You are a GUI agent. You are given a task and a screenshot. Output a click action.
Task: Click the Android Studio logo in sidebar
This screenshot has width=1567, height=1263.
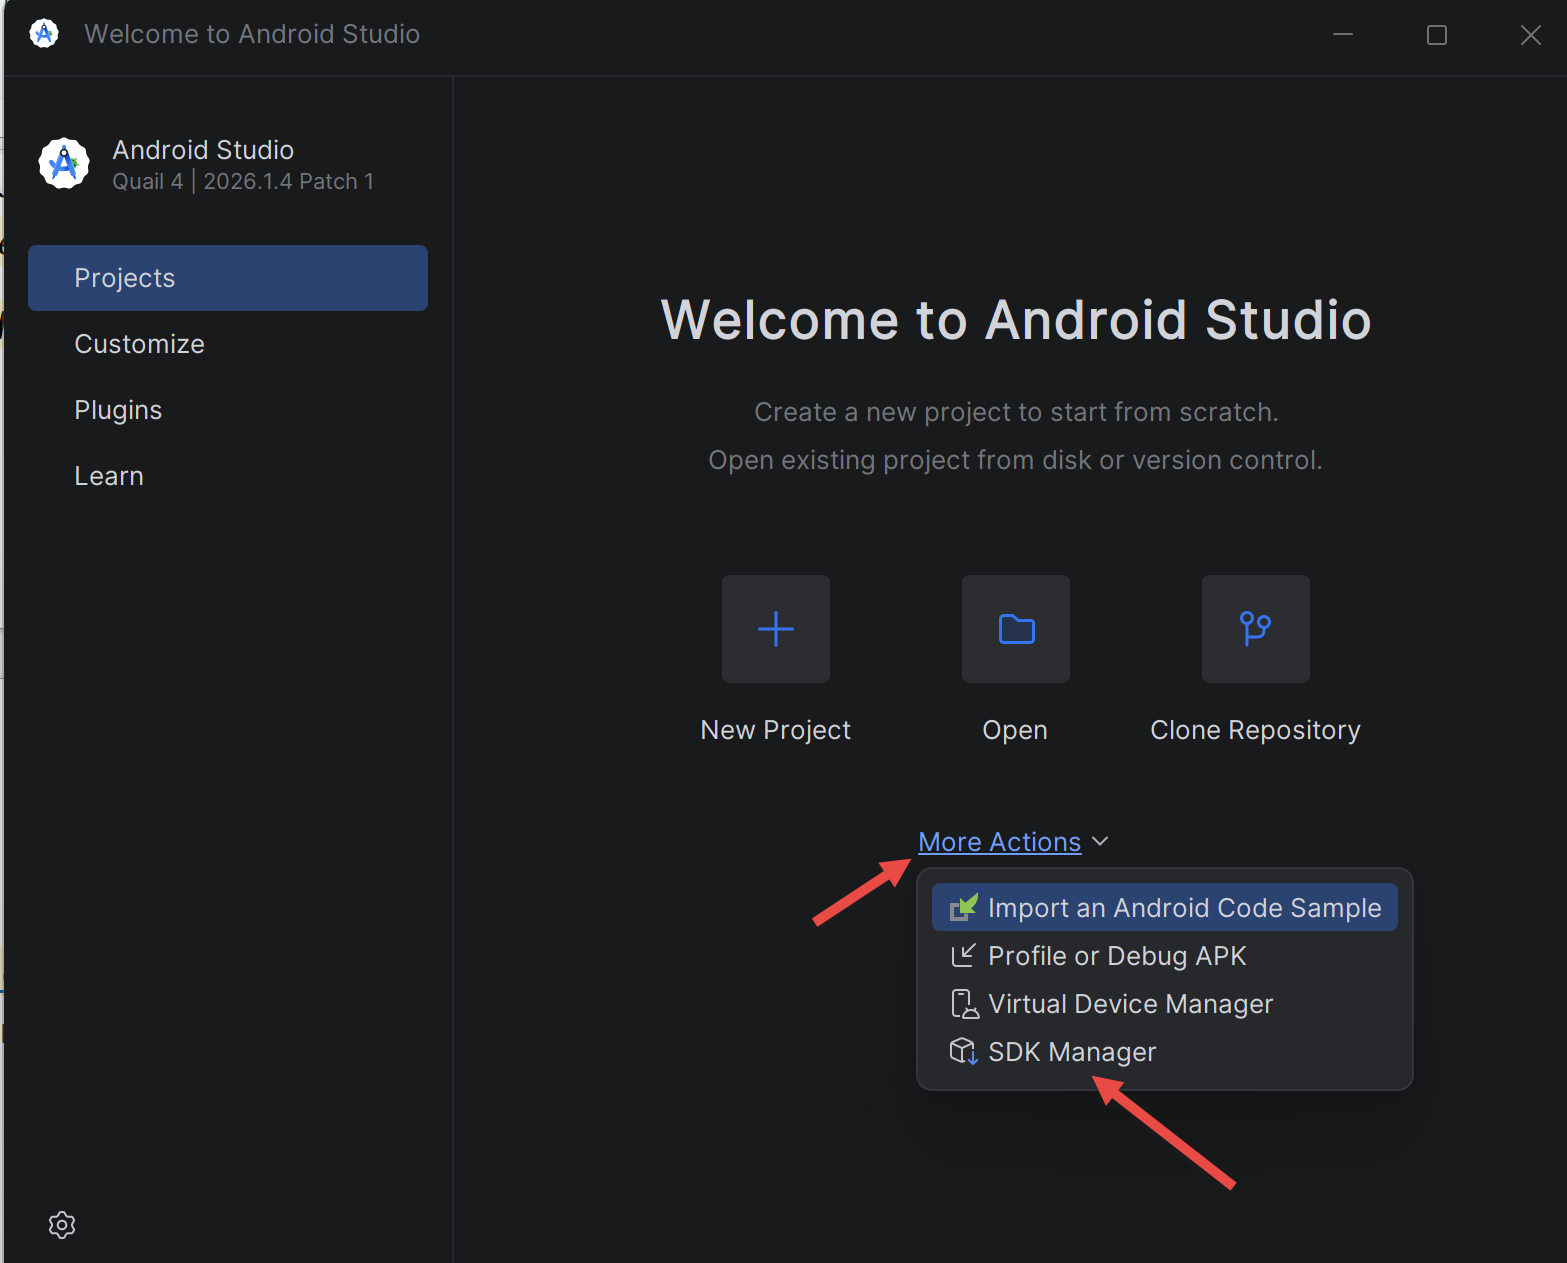pos(64,163)
